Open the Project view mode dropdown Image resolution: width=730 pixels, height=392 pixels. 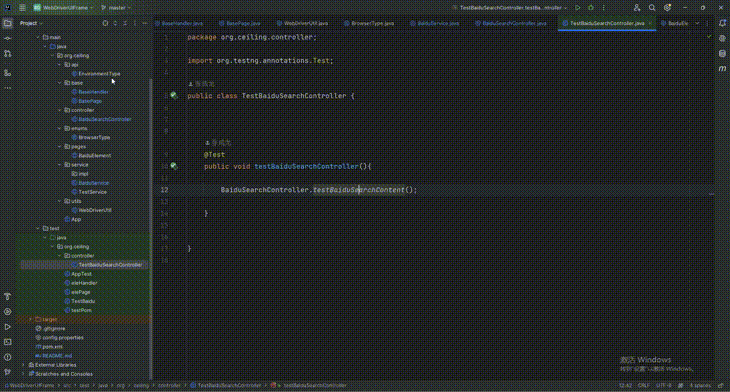point(31,23)
